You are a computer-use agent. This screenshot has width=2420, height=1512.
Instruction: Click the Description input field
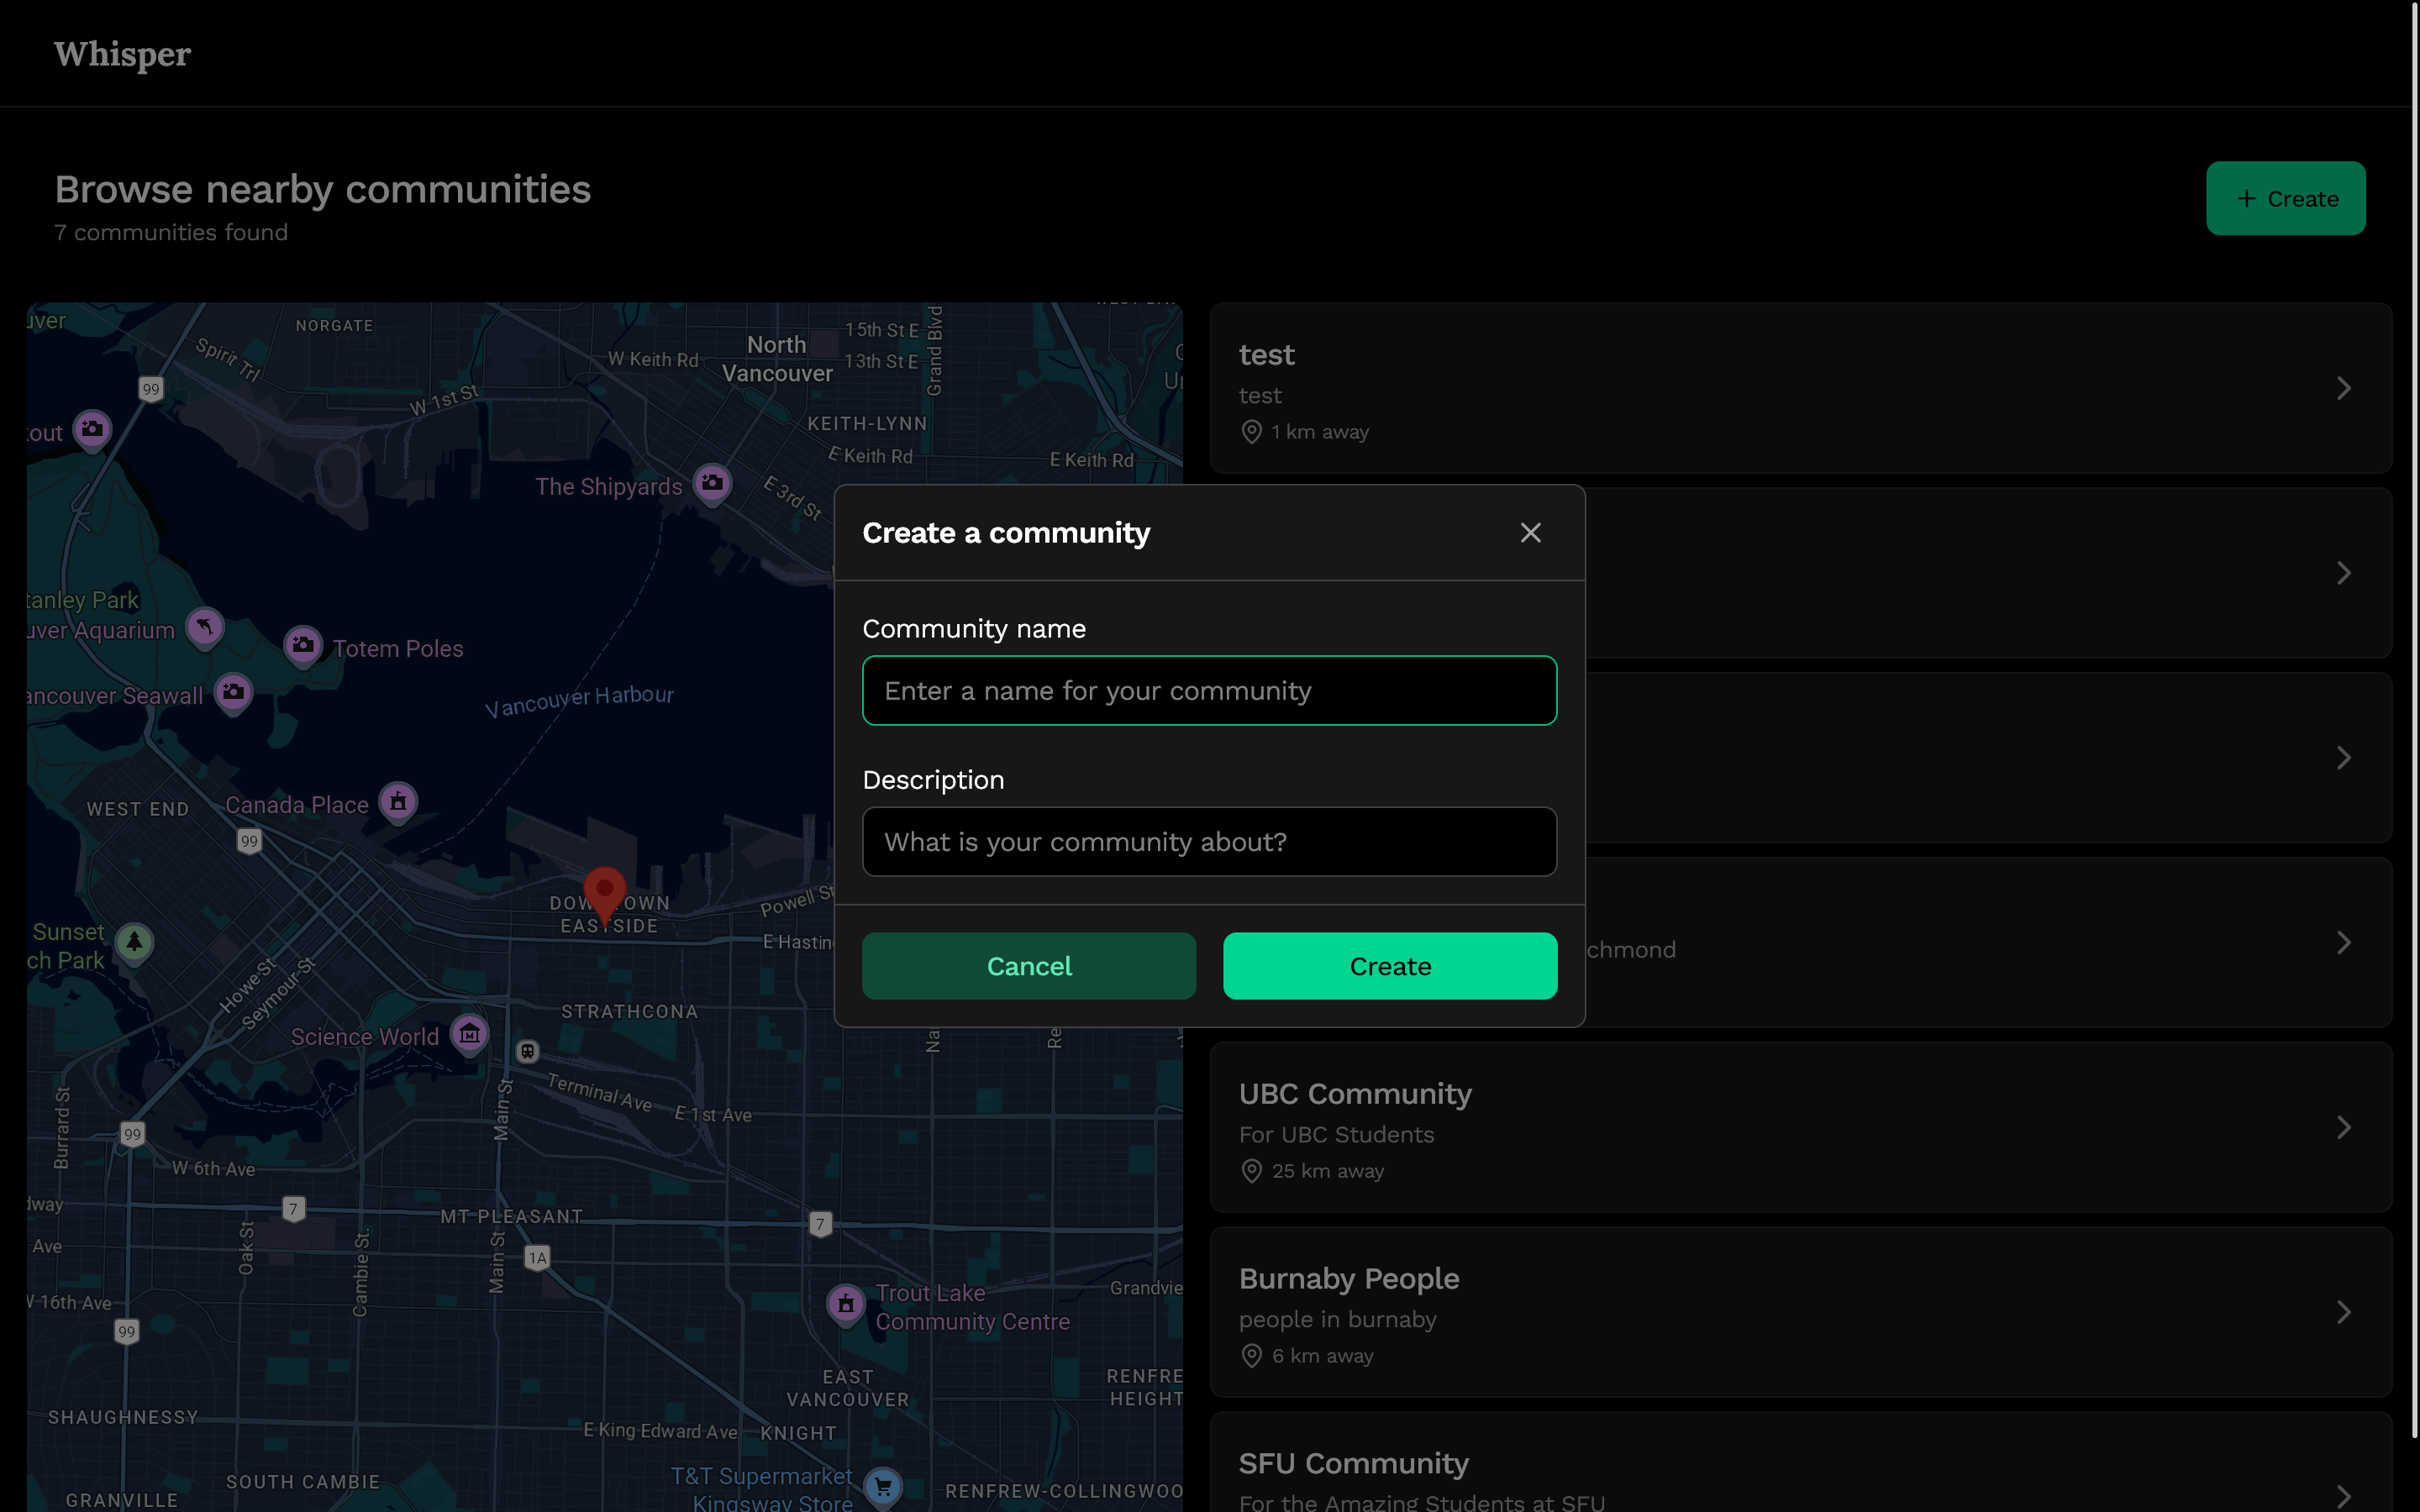(1209, 842)
